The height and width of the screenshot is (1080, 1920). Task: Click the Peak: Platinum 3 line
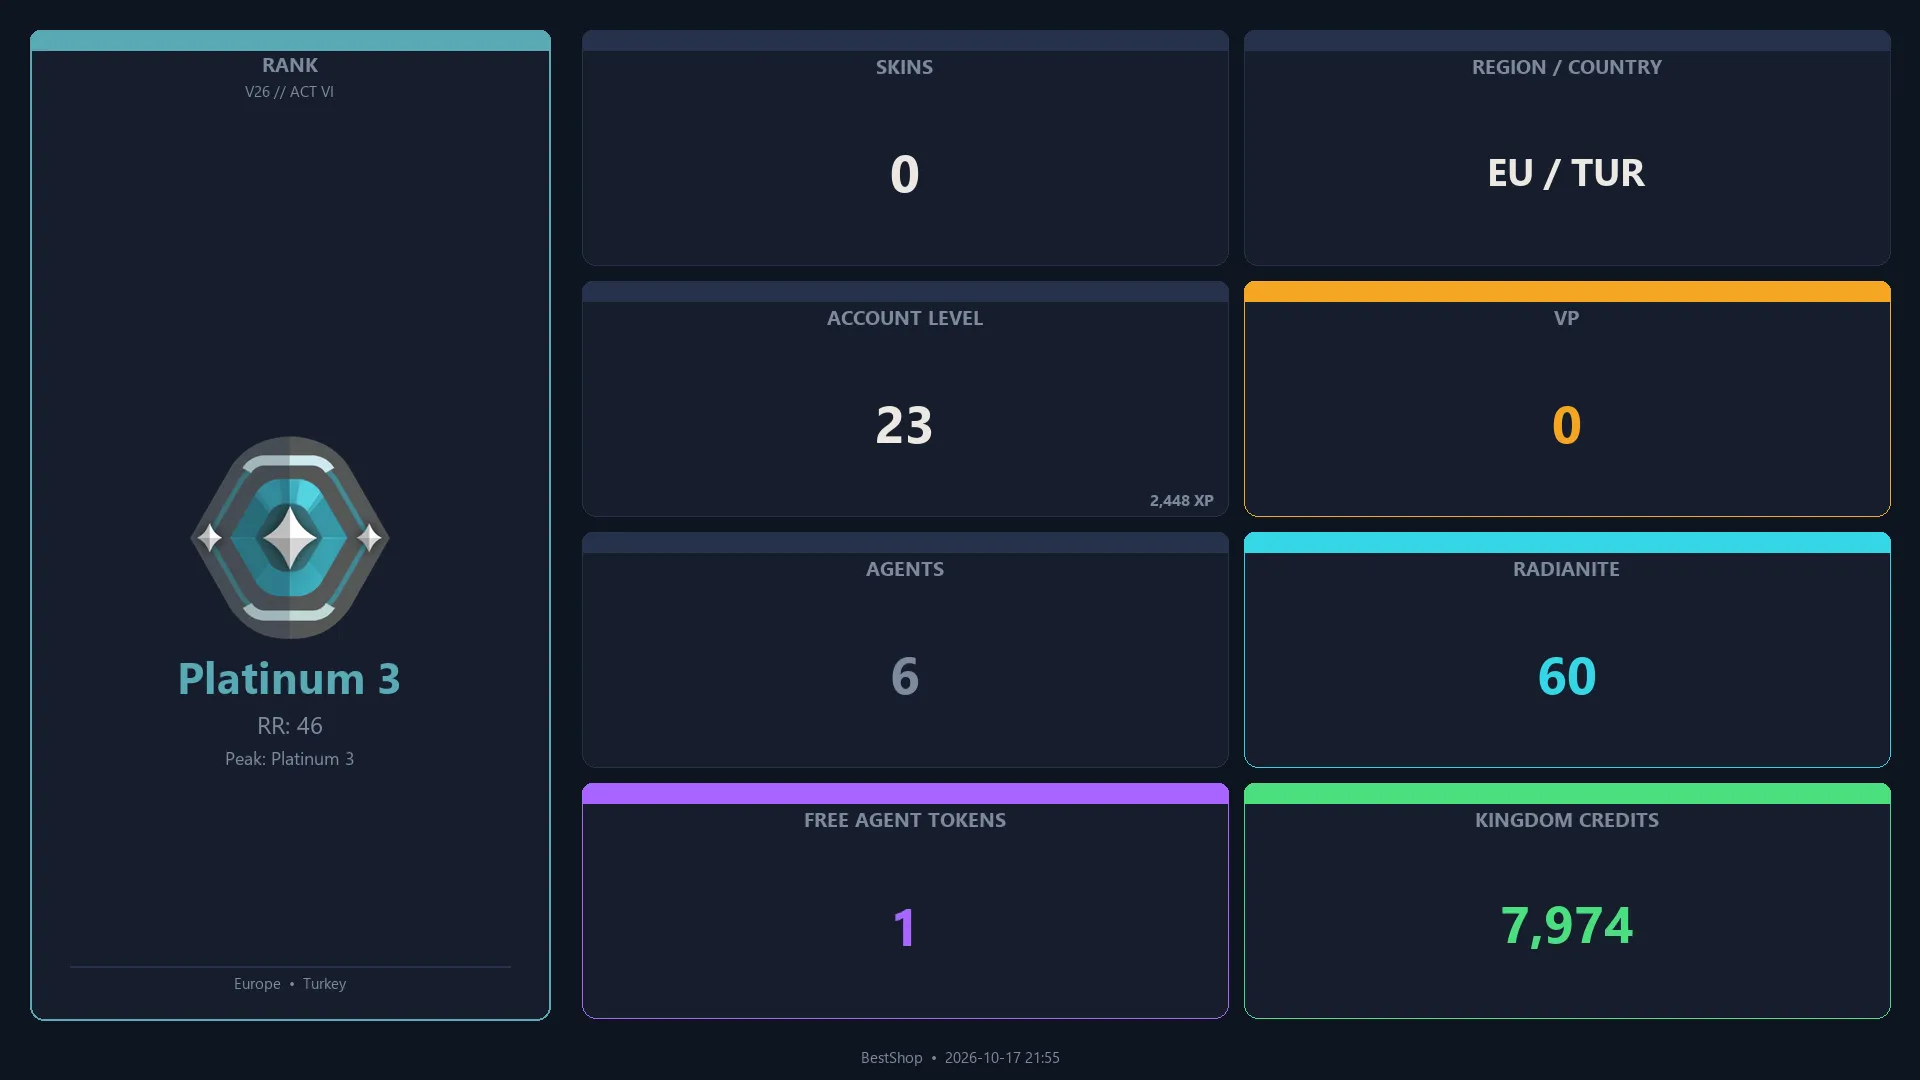[290, 759]
